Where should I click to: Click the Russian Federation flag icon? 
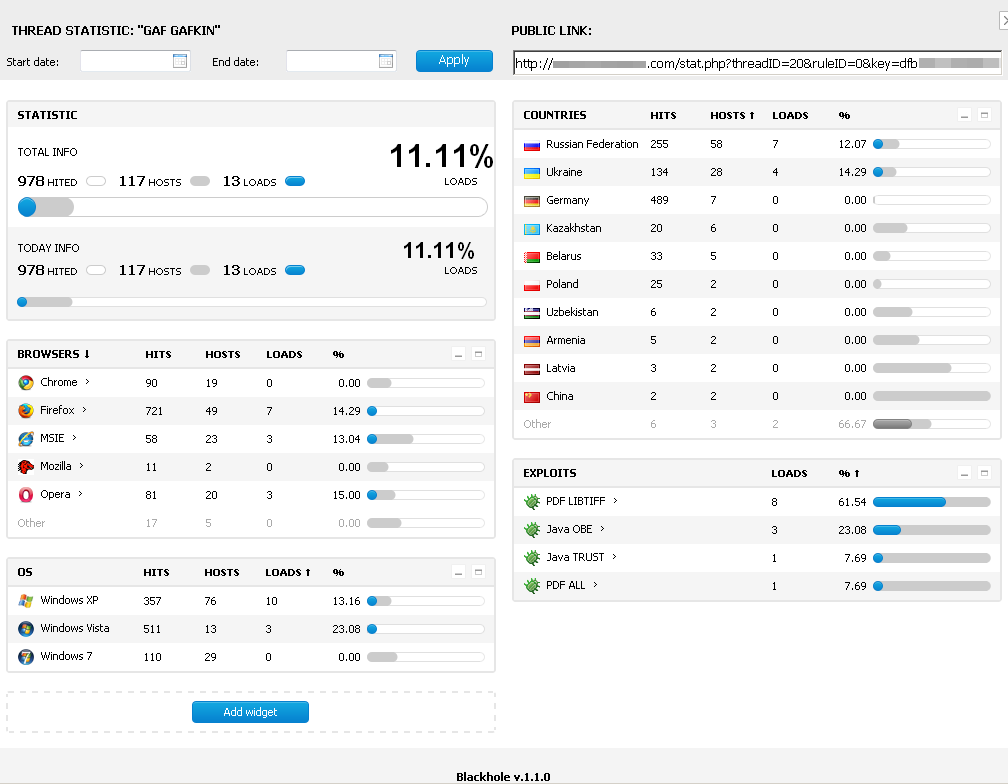(532, 145)
